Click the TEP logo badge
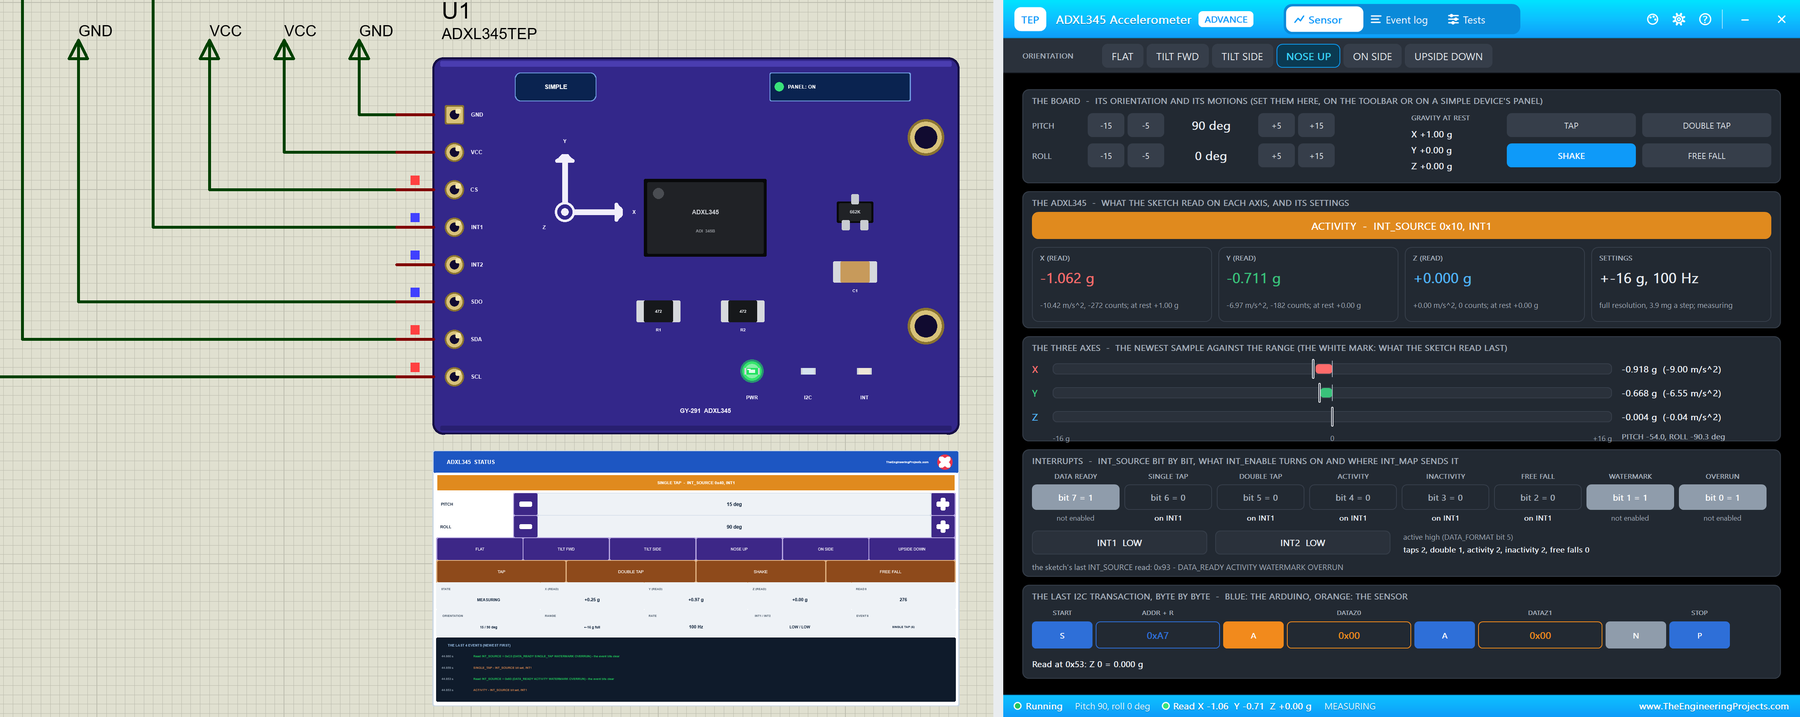This screenshot has height=717, width=1800. tap(1030, 19)
